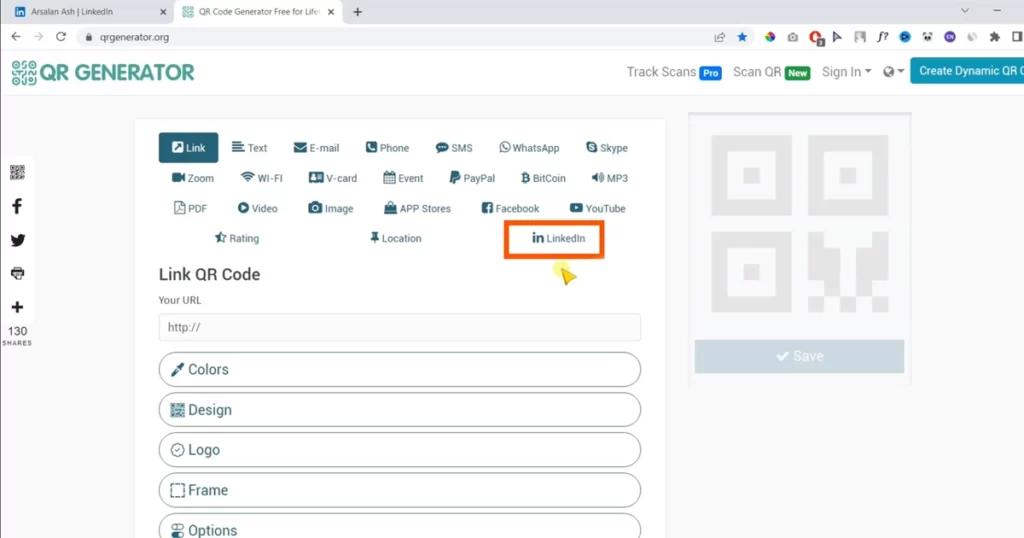The image size is (1024, 538).
Task: Close the QR Code Generator browser tab
Action: (x=331, y=12)
